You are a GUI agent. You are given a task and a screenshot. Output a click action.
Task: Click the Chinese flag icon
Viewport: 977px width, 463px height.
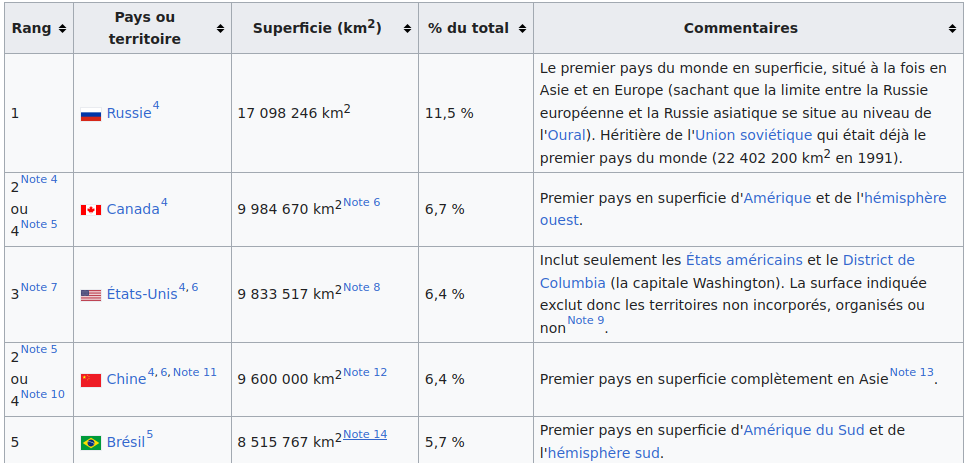coord(91,380)
